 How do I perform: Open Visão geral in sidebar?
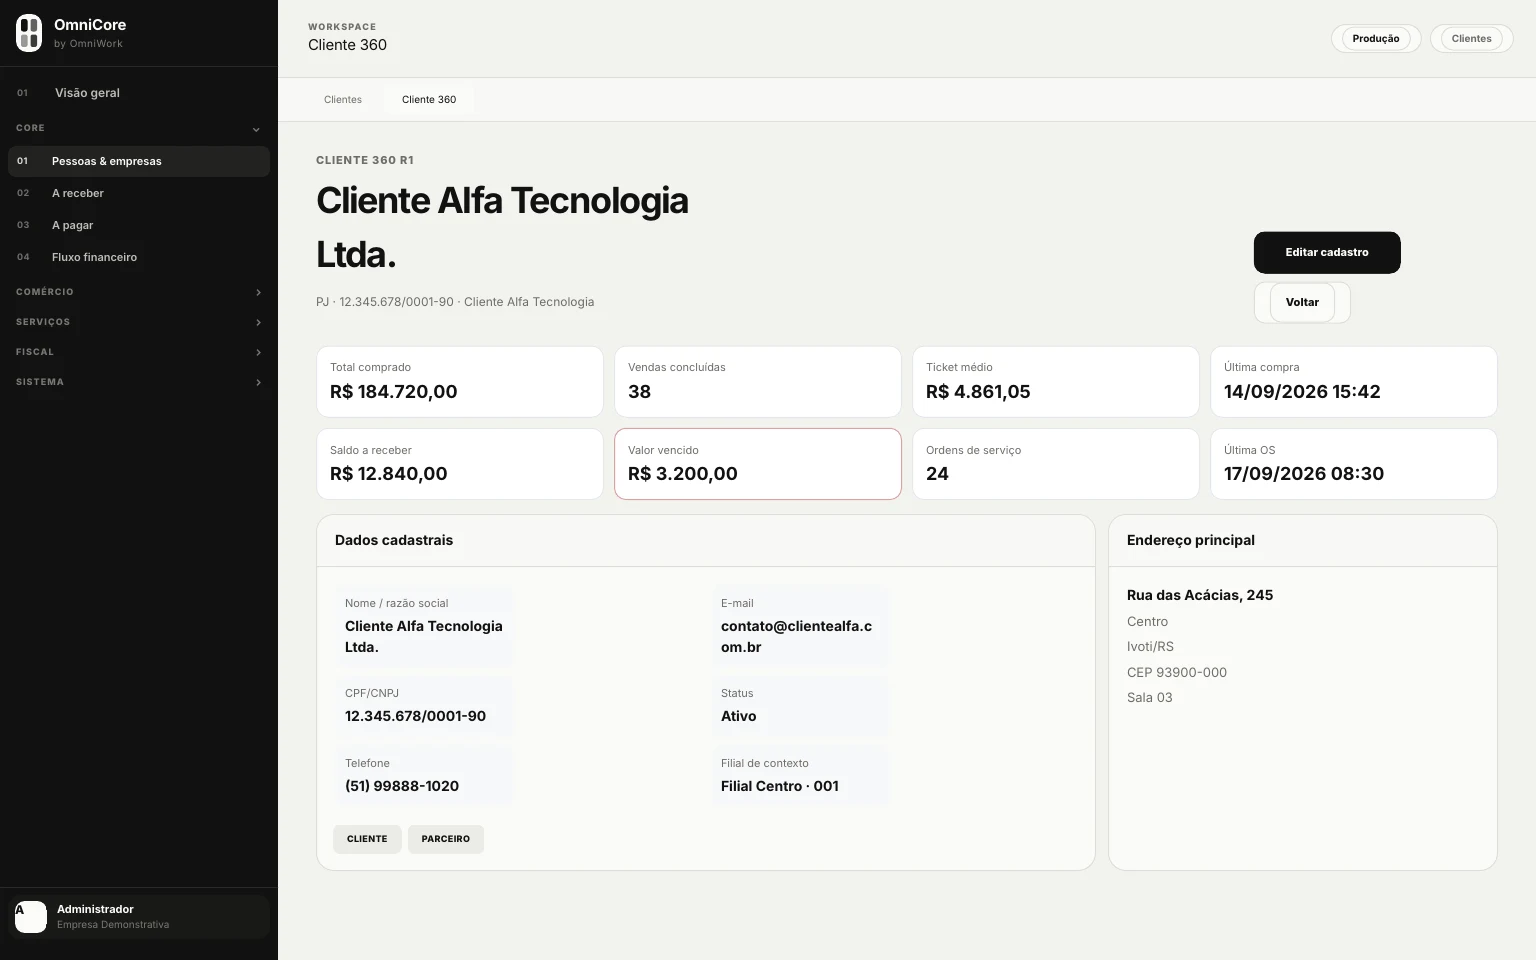pos(138,93)
